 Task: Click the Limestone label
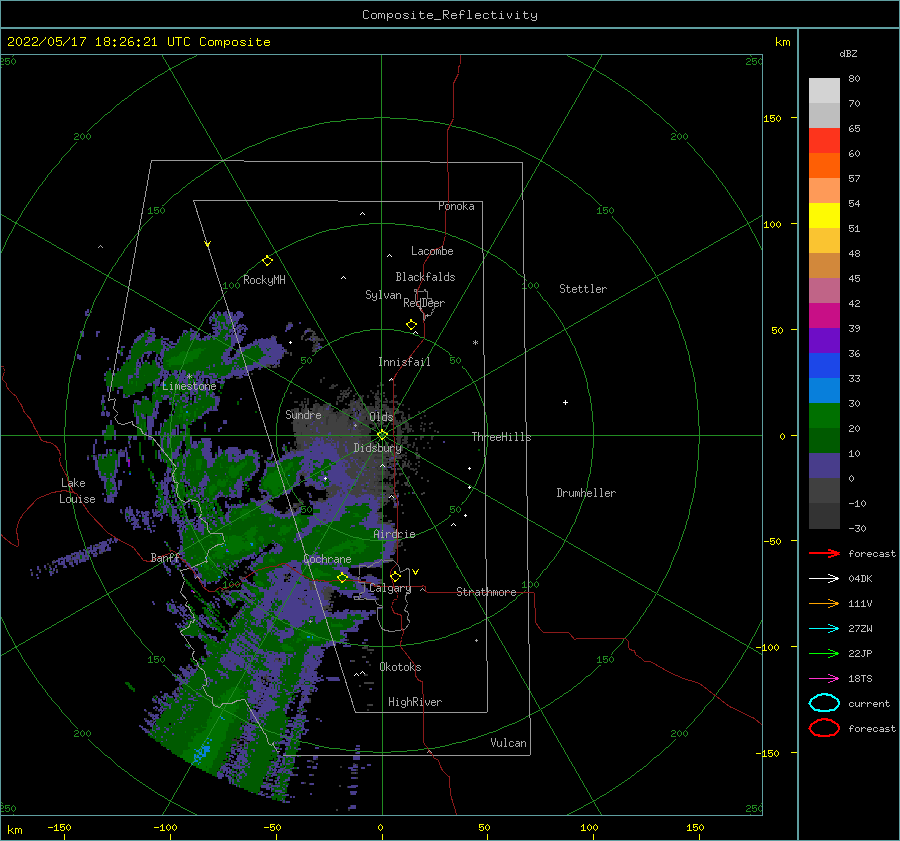(189, 386)
